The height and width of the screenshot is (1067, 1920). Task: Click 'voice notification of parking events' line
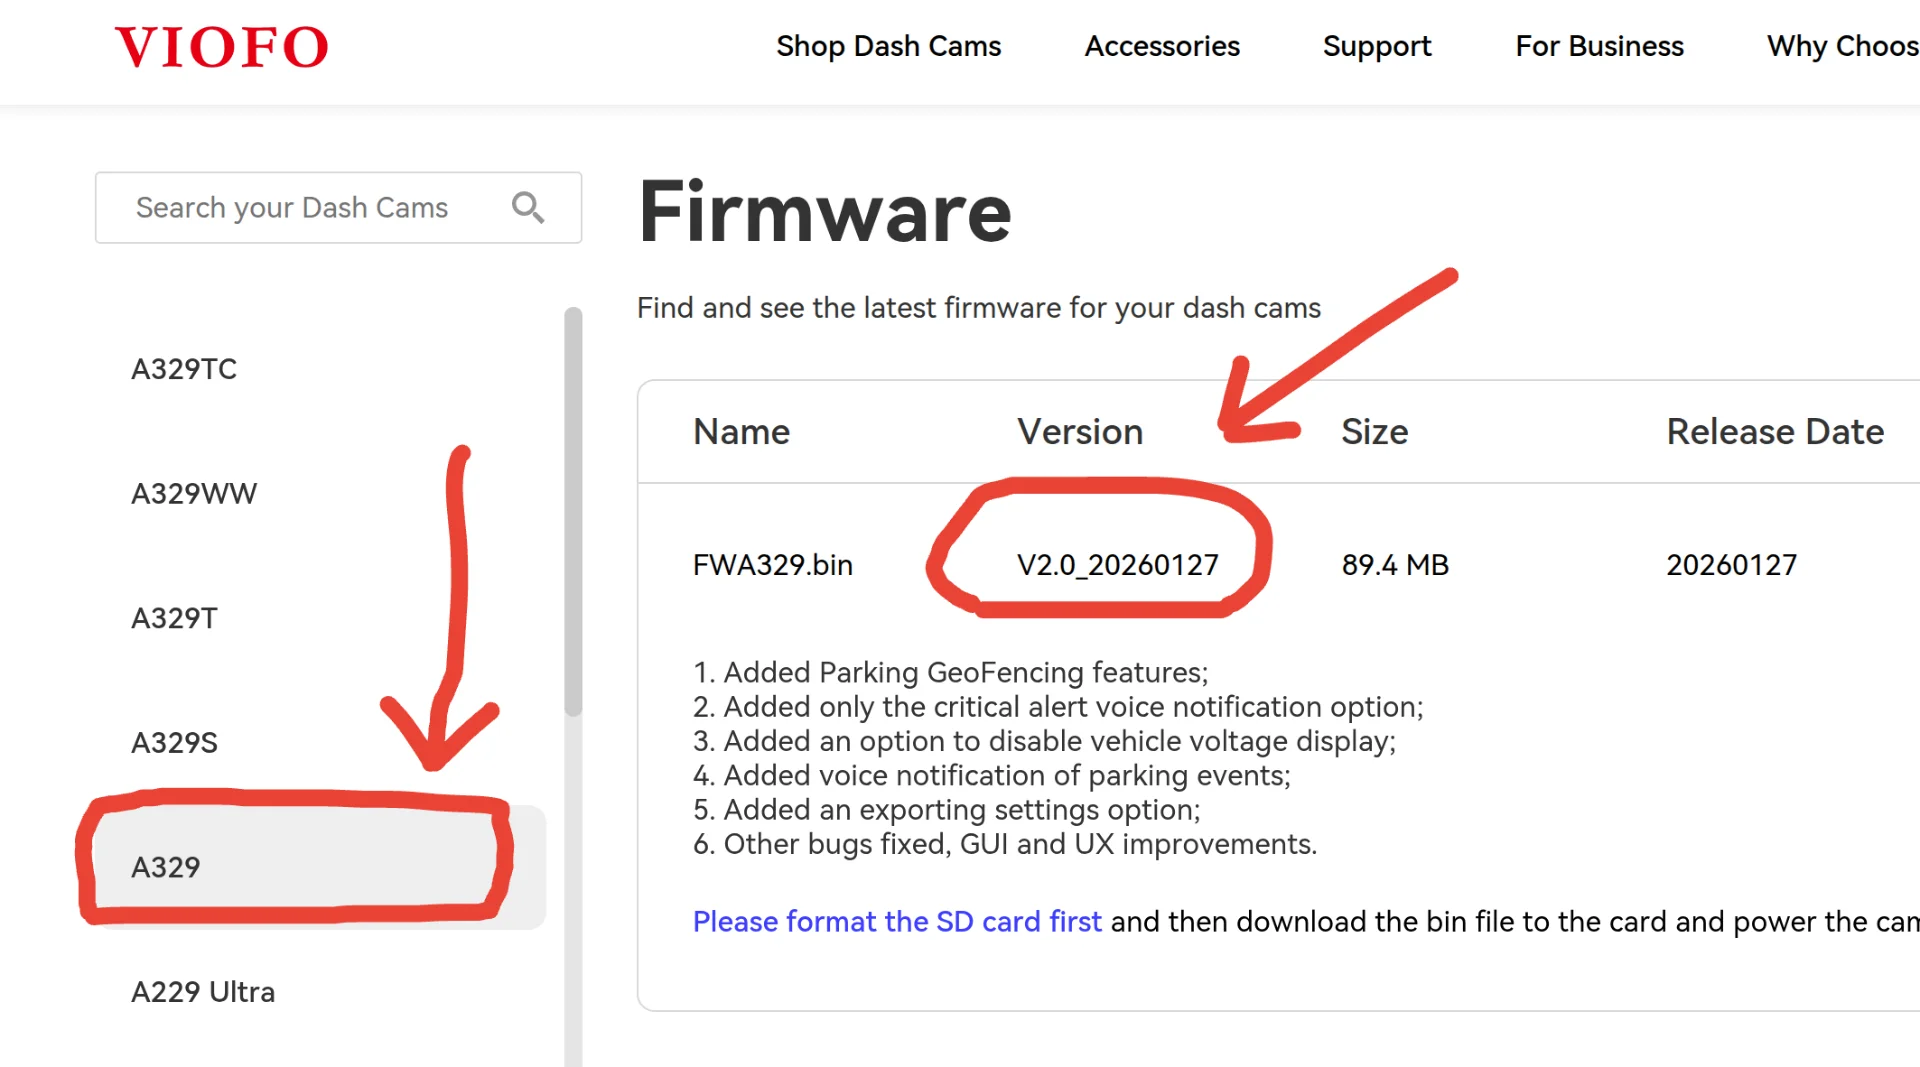pos(992,775)
